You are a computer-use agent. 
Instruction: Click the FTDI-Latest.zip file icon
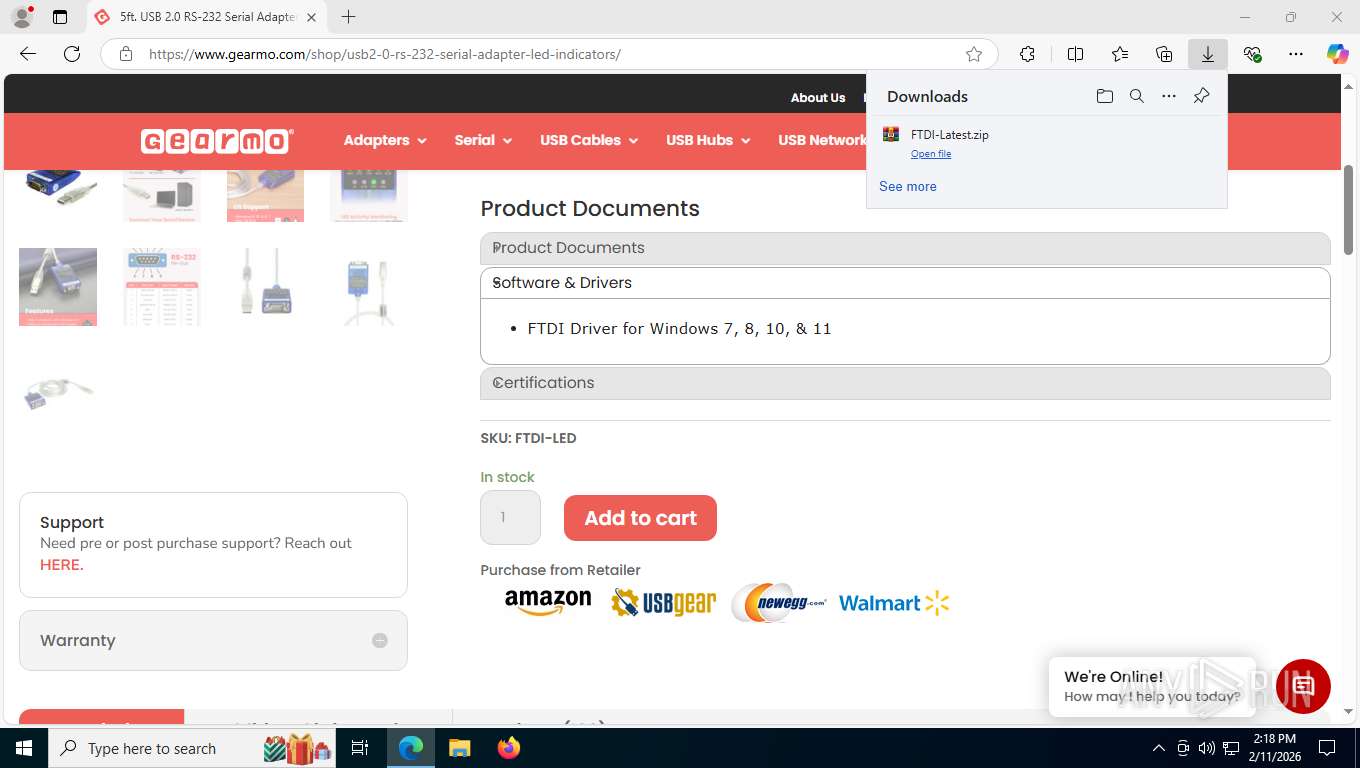click(891, 134)
